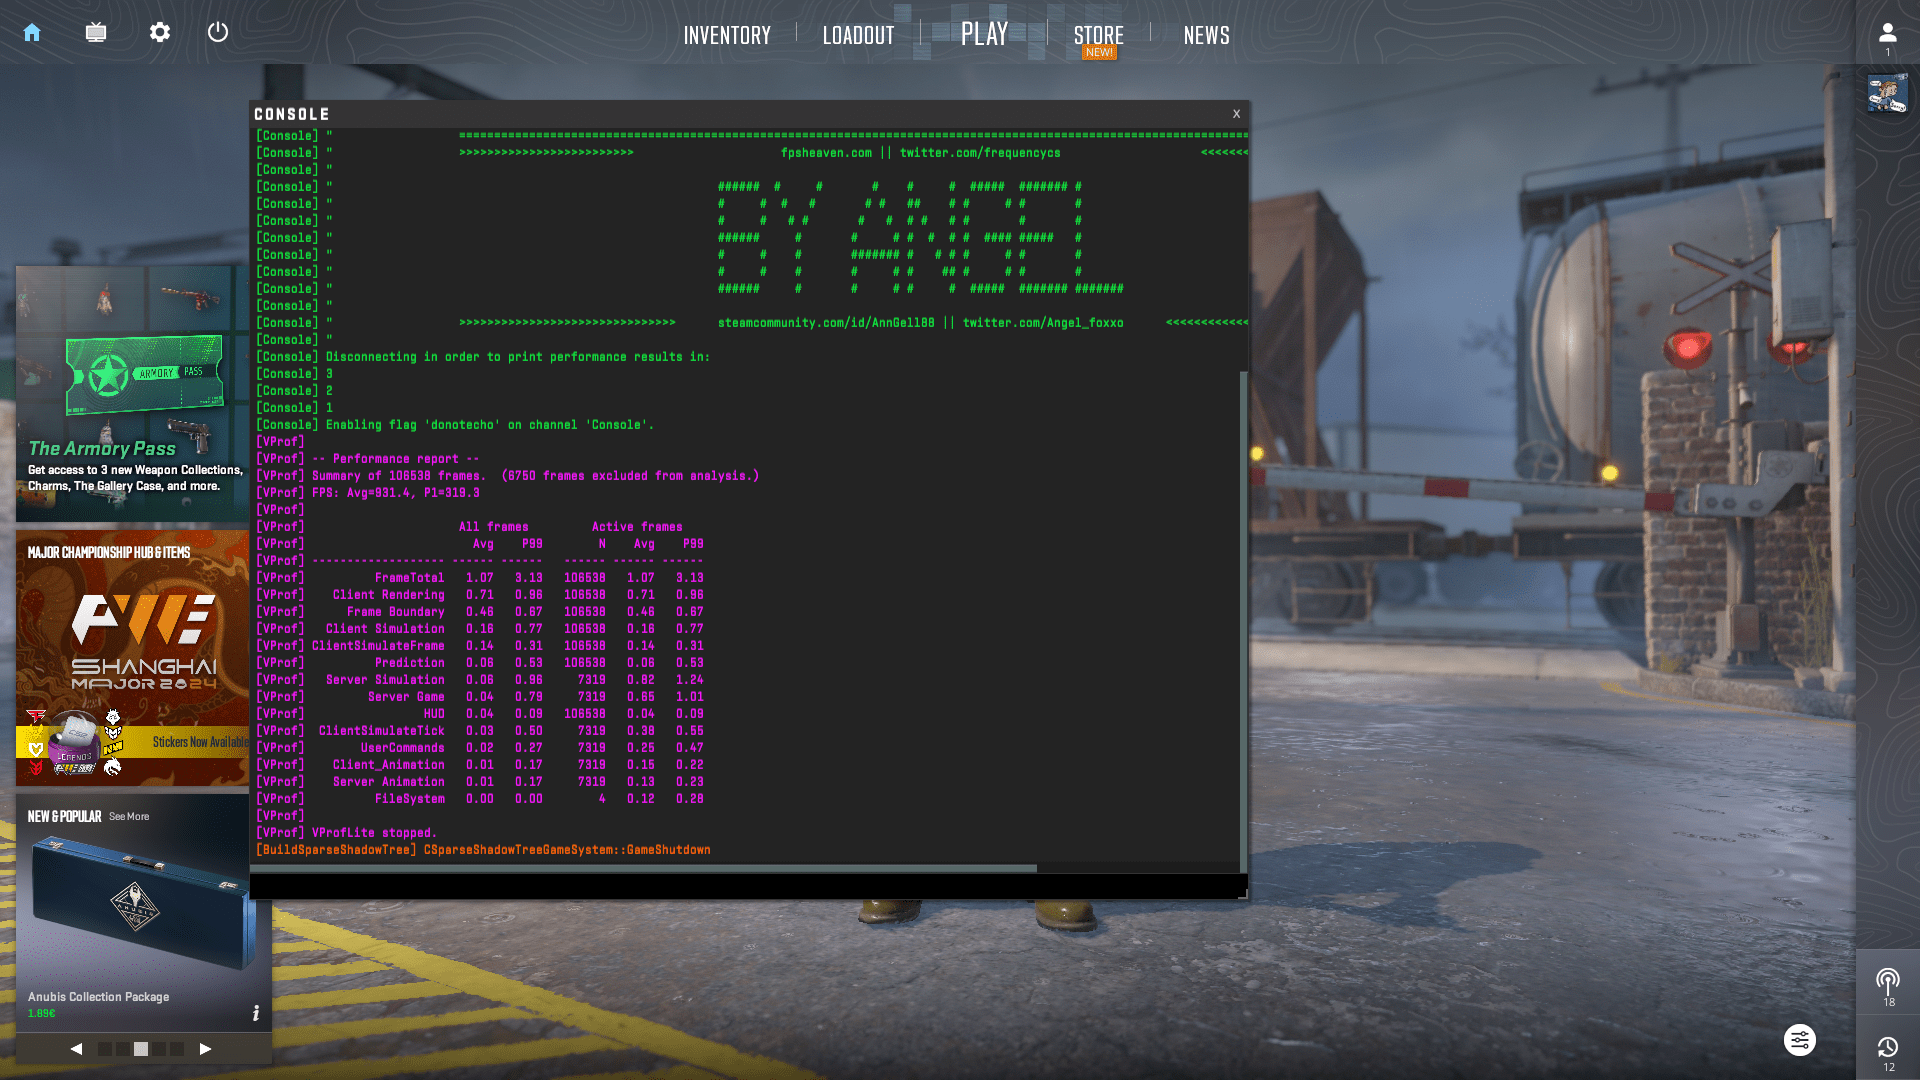
Task: Open the Store tab
Action: 1099,36
